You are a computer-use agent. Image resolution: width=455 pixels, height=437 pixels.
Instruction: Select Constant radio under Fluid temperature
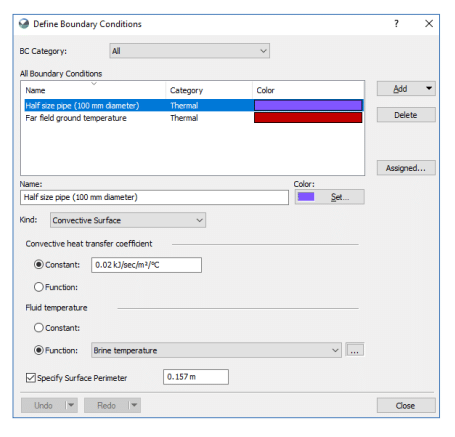click(39, 328)
